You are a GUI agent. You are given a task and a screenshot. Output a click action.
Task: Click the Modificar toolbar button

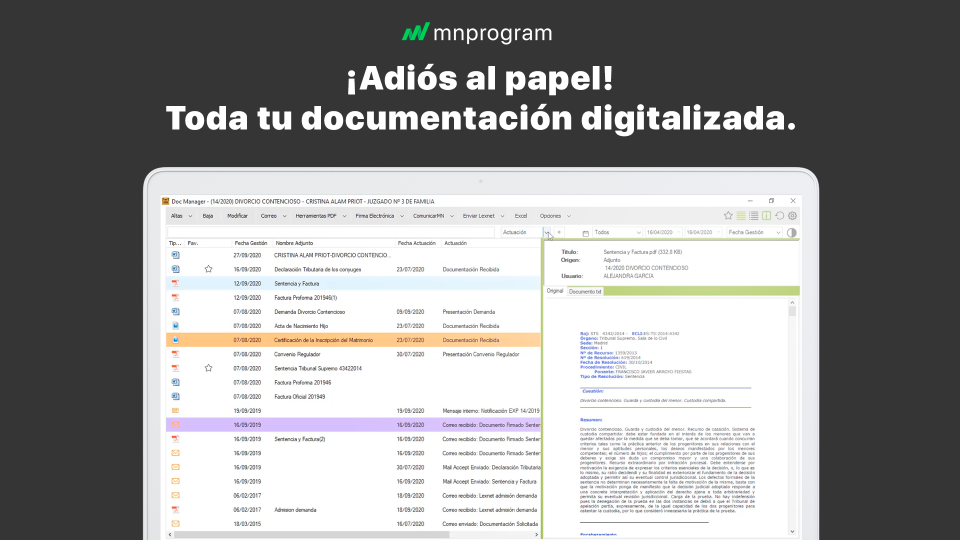click(237, 216)
